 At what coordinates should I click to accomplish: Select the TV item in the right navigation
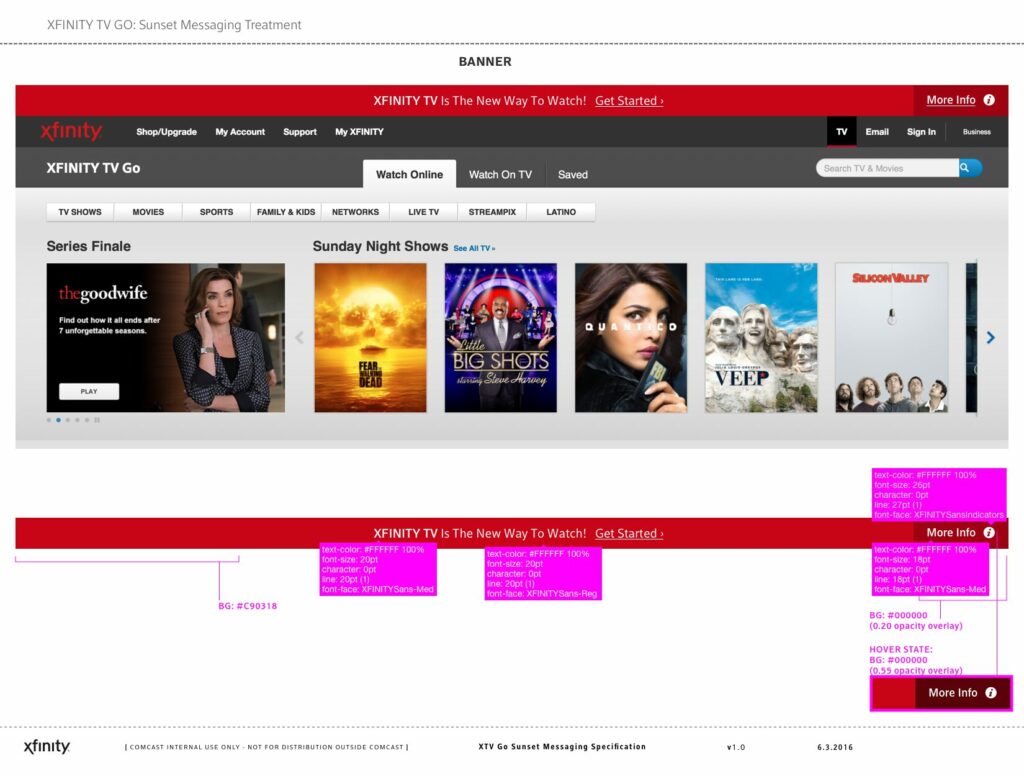pos(842,131)
